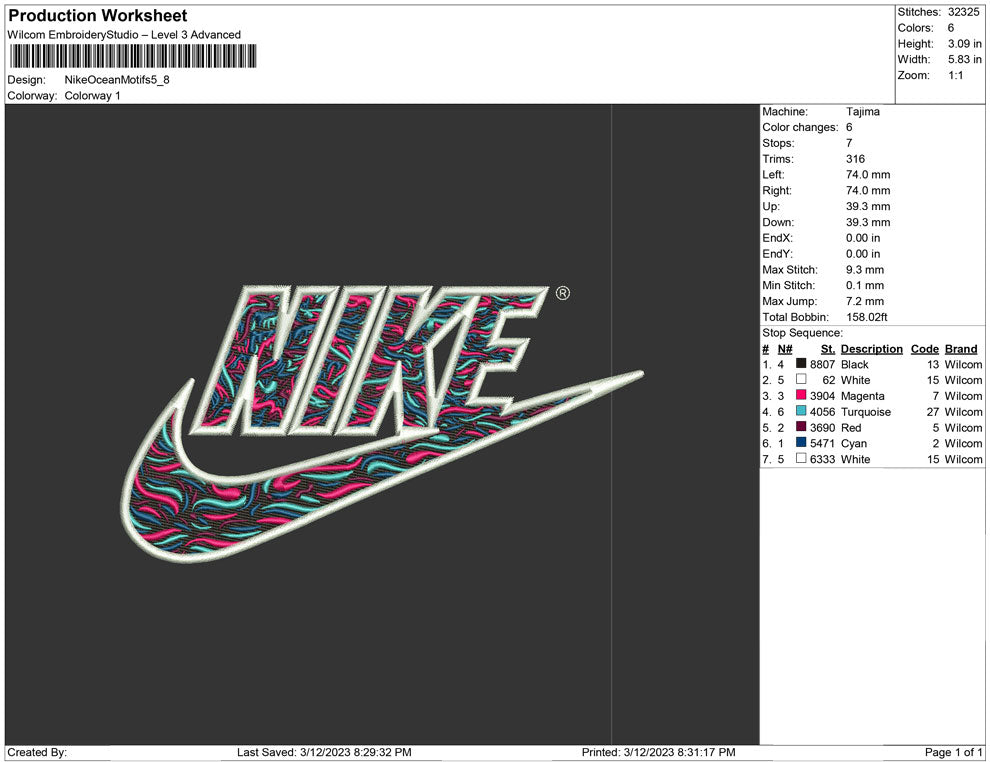Click the 'Page 1 of 1' footer text
990x762 pixels.
(953, 752)
